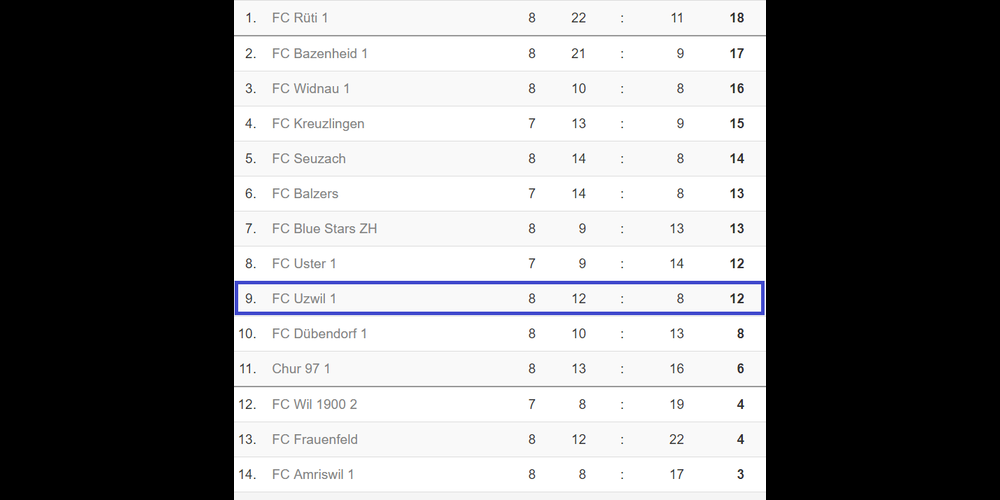Click on FC Seuzach team name

(308, 158)
